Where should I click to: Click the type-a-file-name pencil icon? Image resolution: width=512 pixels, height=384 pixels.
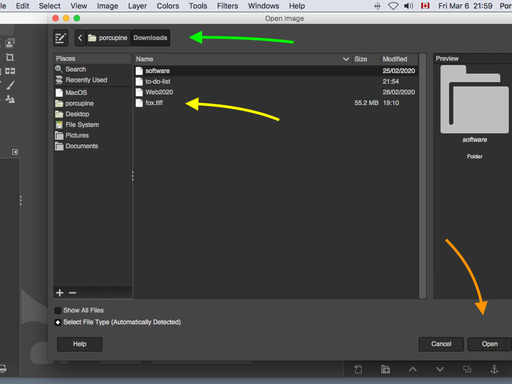tap(61, 38)
